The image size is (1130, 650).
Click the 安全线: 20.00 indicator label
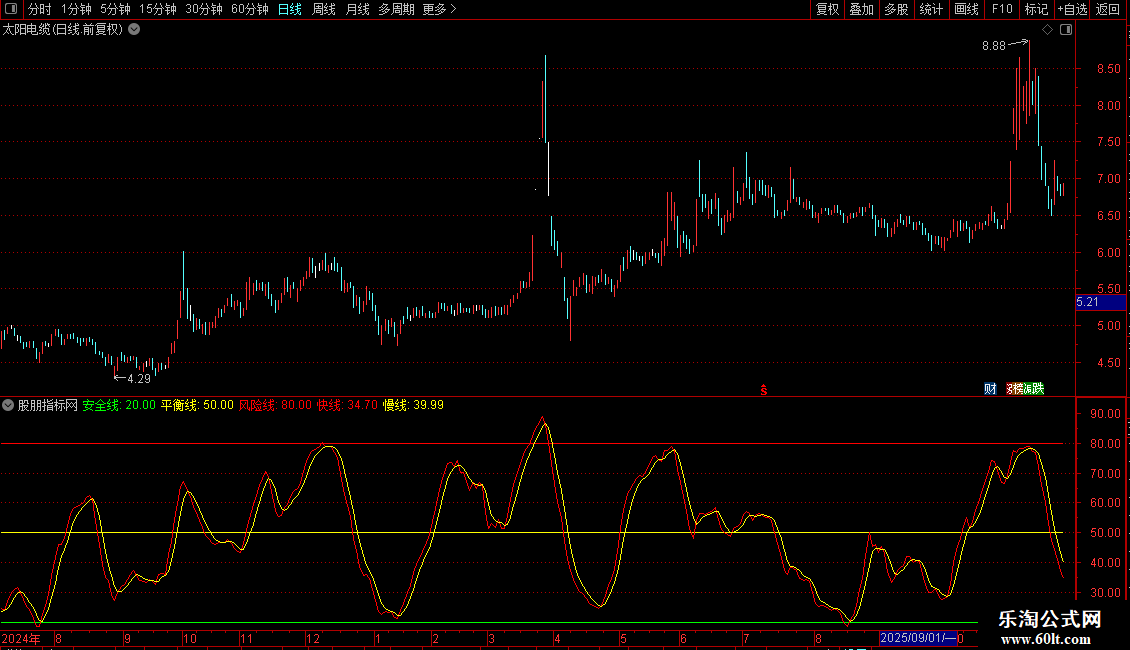tap(119, 405)
